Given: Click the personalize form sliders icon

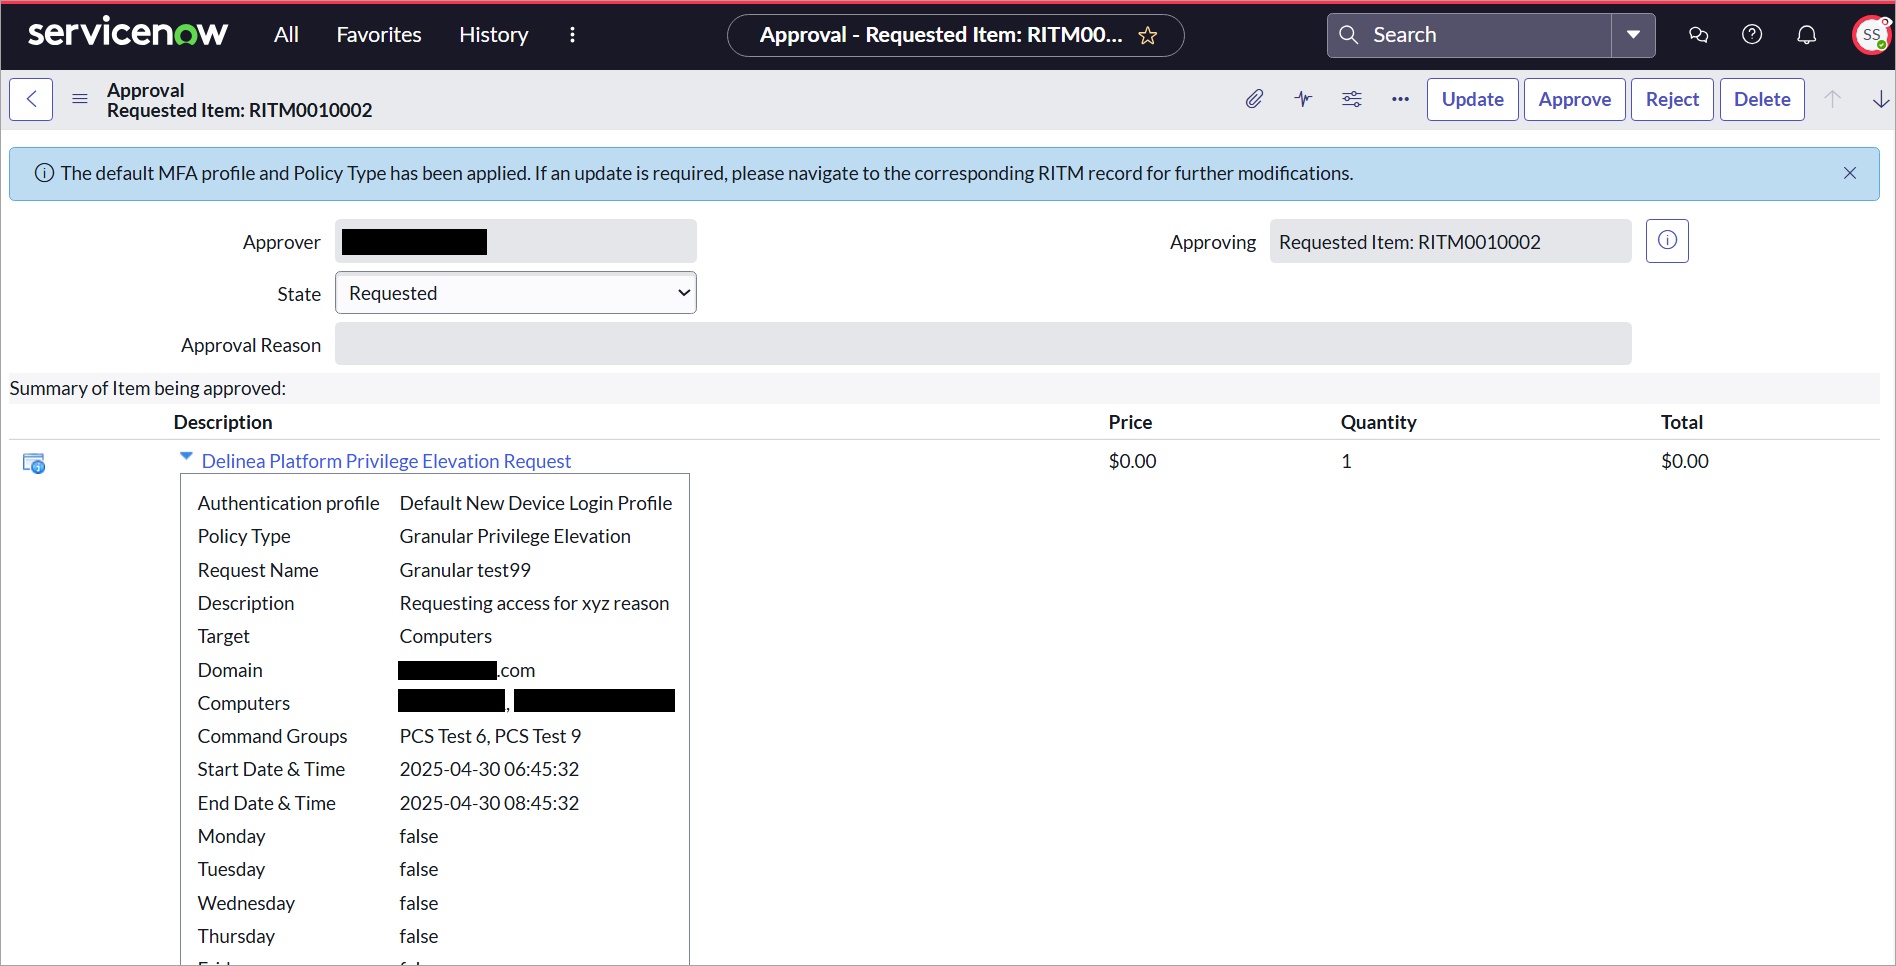Looking at the screenshot, I should (x=1352, y=99).
